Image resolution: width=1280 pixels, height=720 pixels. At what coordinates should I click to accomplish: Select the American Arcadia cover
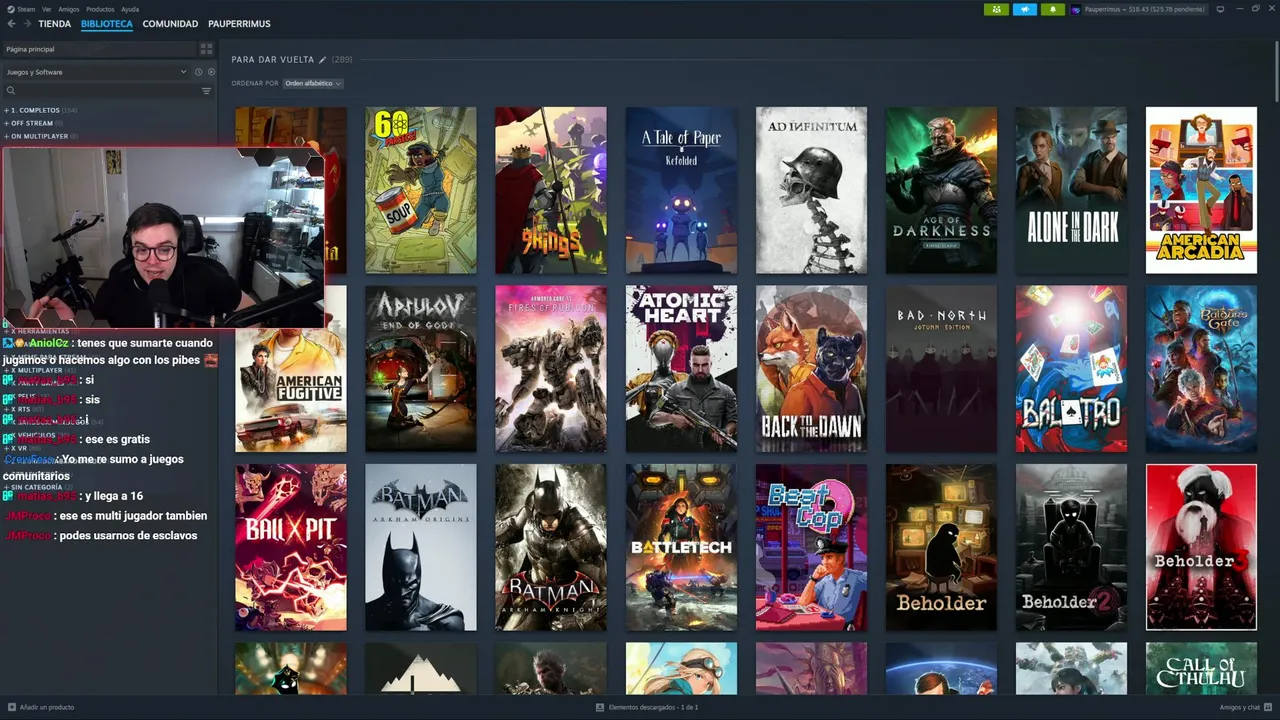point(1201,190)
